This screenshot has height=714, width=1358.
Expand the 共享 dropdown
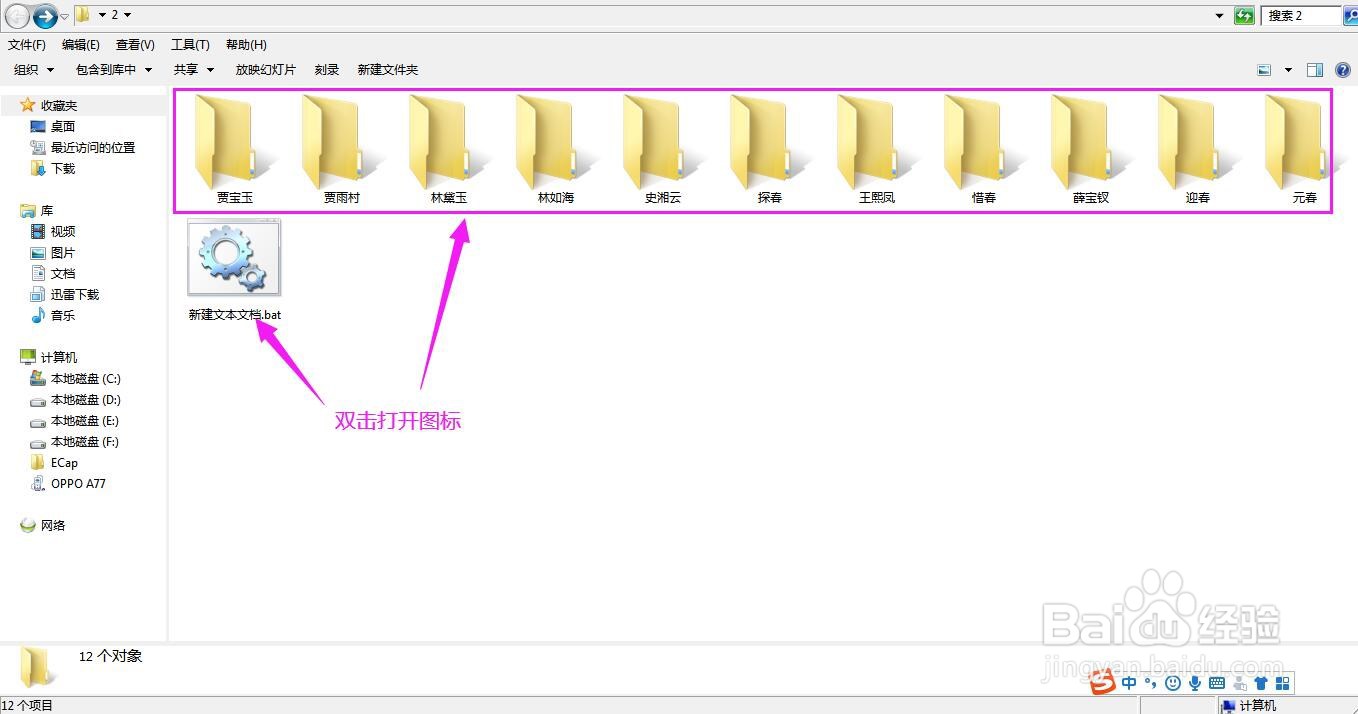click(x=194, y=70)
